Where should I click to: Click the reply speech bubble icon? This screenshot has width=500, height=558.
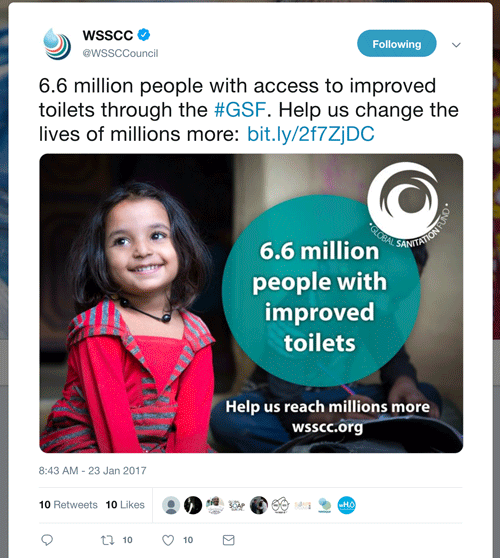point(47,540)
